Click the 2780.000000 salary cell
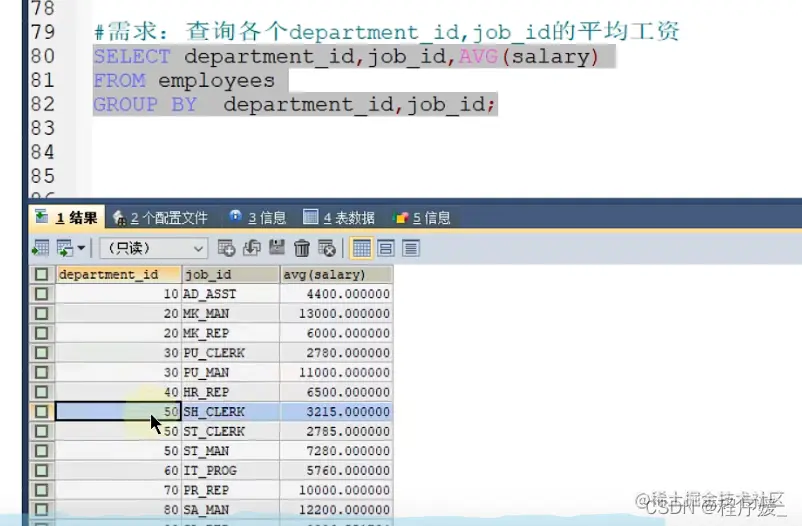The width and height of the screenshot is (802, 526). pos(337,353)
